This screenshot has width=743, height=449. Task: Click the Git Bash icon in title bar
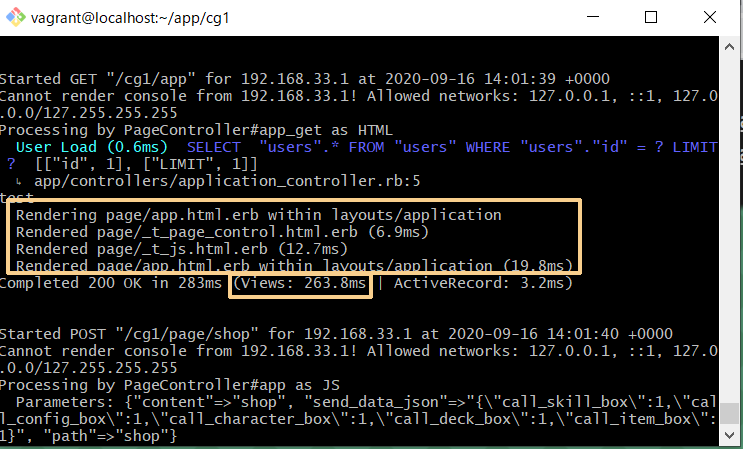pyautogui.click(x=16, y=18)
